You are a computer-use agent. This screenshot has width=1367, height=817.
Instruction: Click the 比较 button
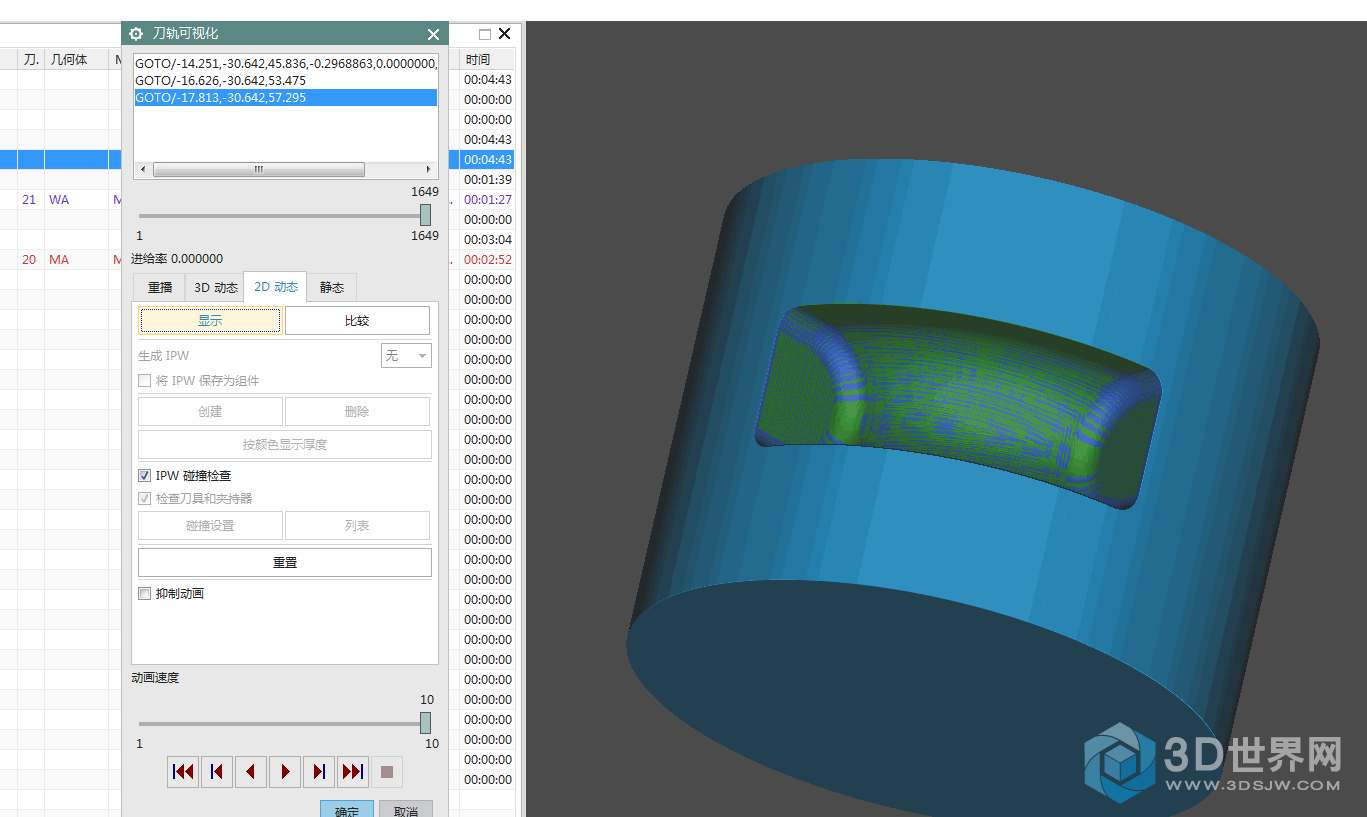coord(357,320)
